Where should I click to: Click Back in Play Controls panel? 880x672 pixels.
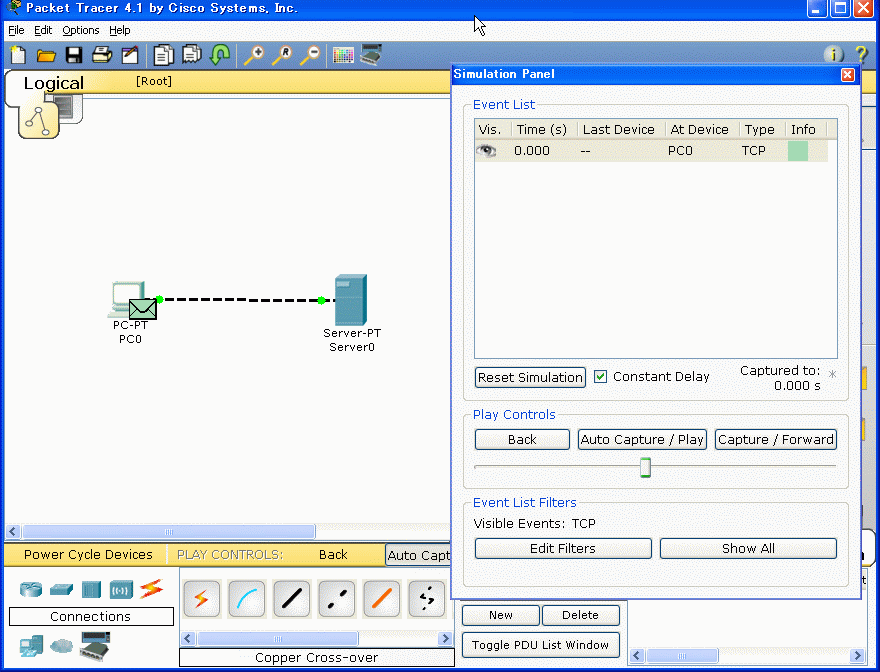click(522, 440)
